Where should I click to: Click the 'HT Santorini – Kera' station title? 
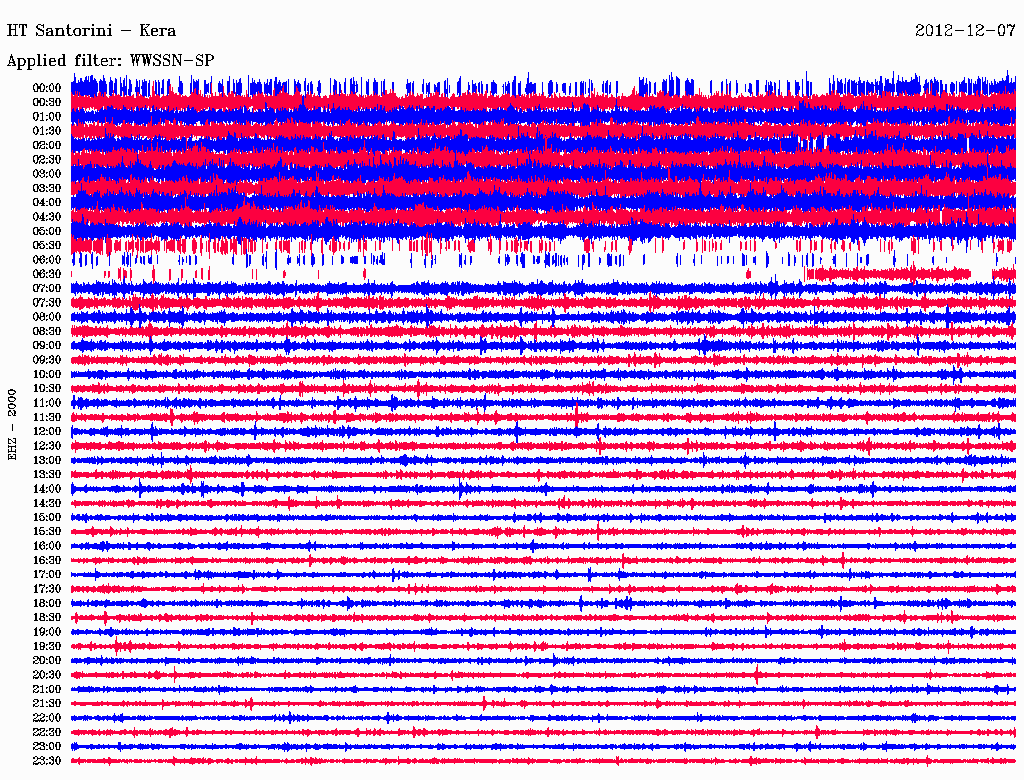point(91,31)
